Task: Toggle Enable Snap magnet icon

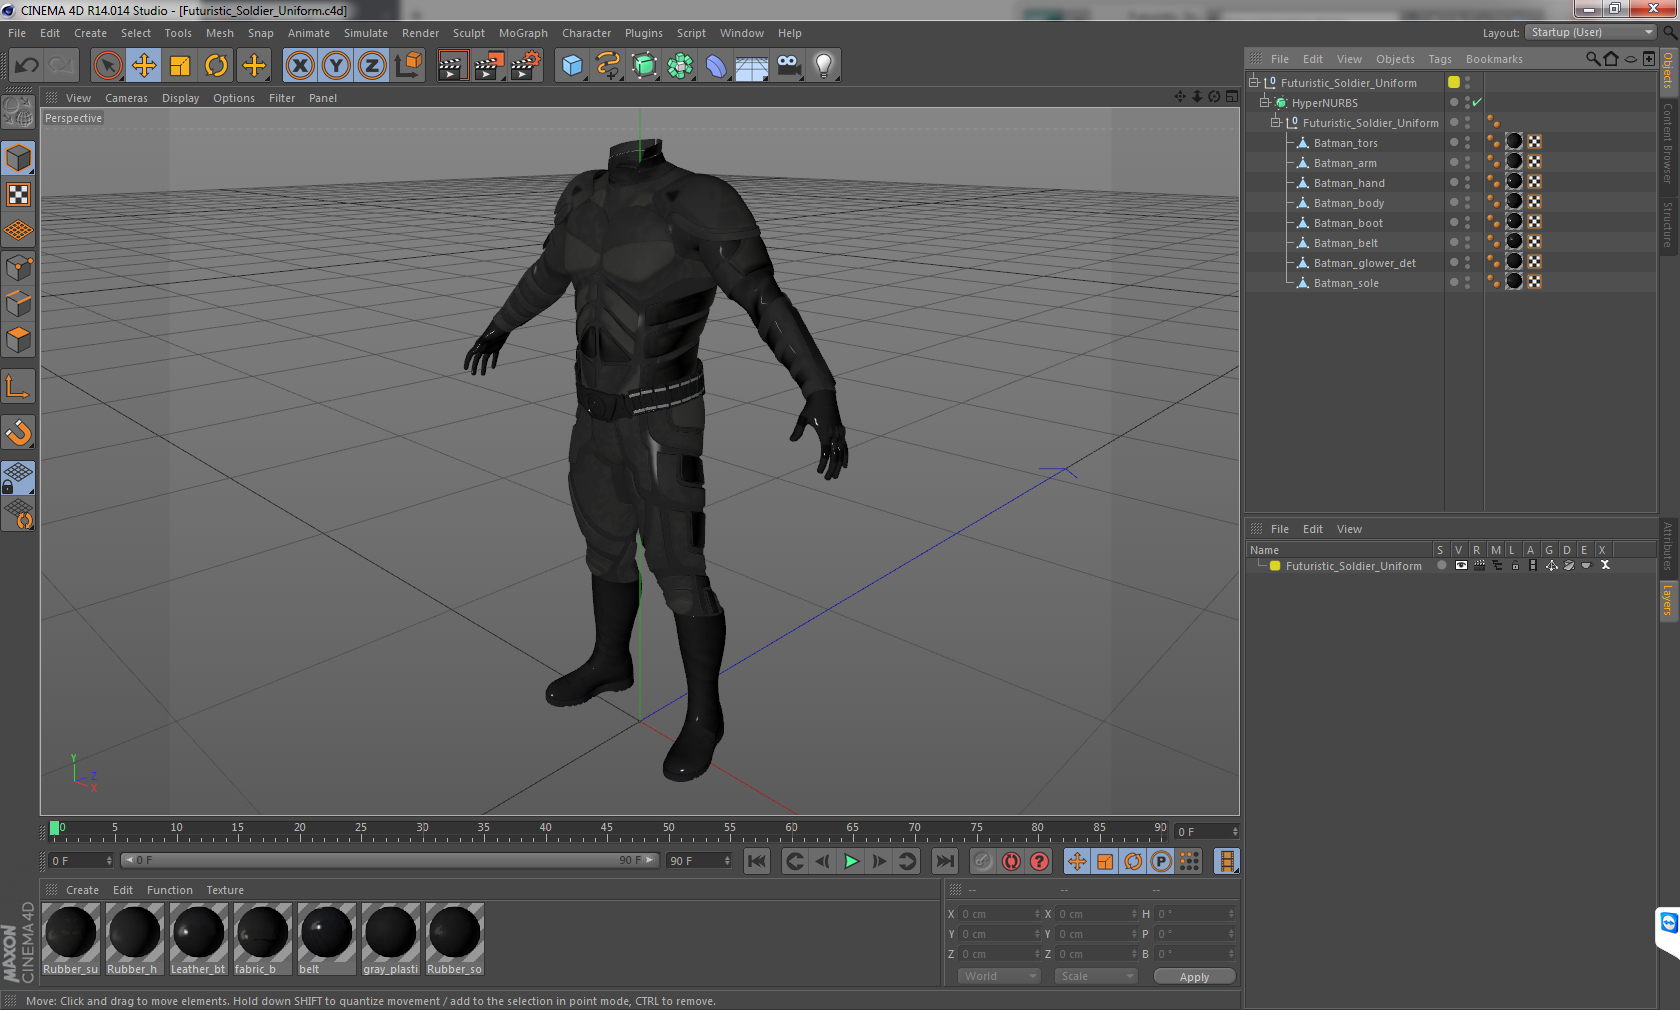Action: tap(19, 432)
